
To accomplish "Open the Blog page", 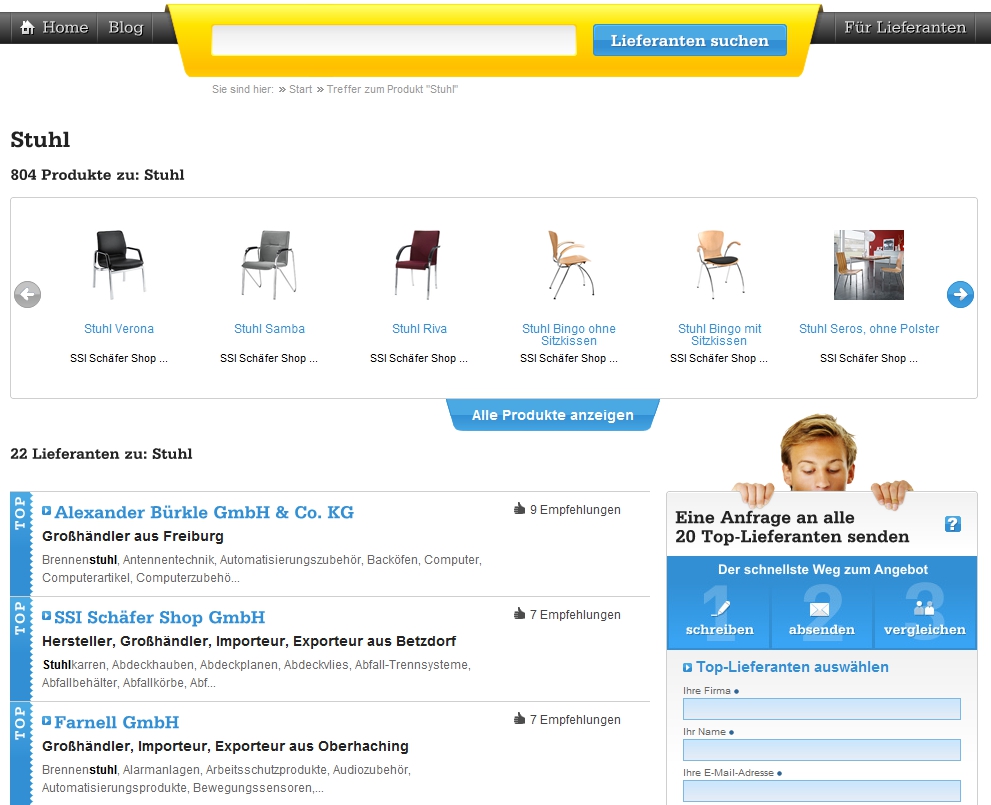I will click(x=126, y=27).
